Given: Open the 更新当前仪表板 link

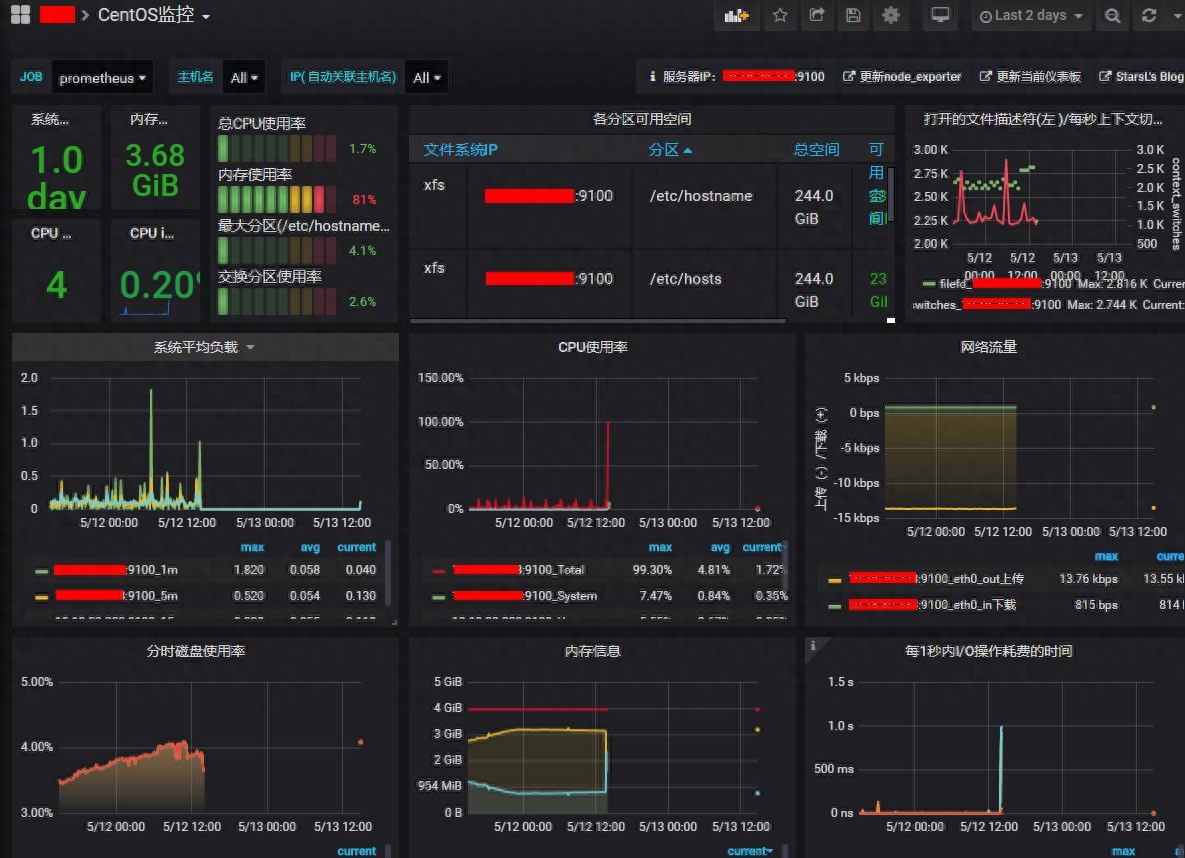Looking at the screenshot, I should click(1030, 76).
